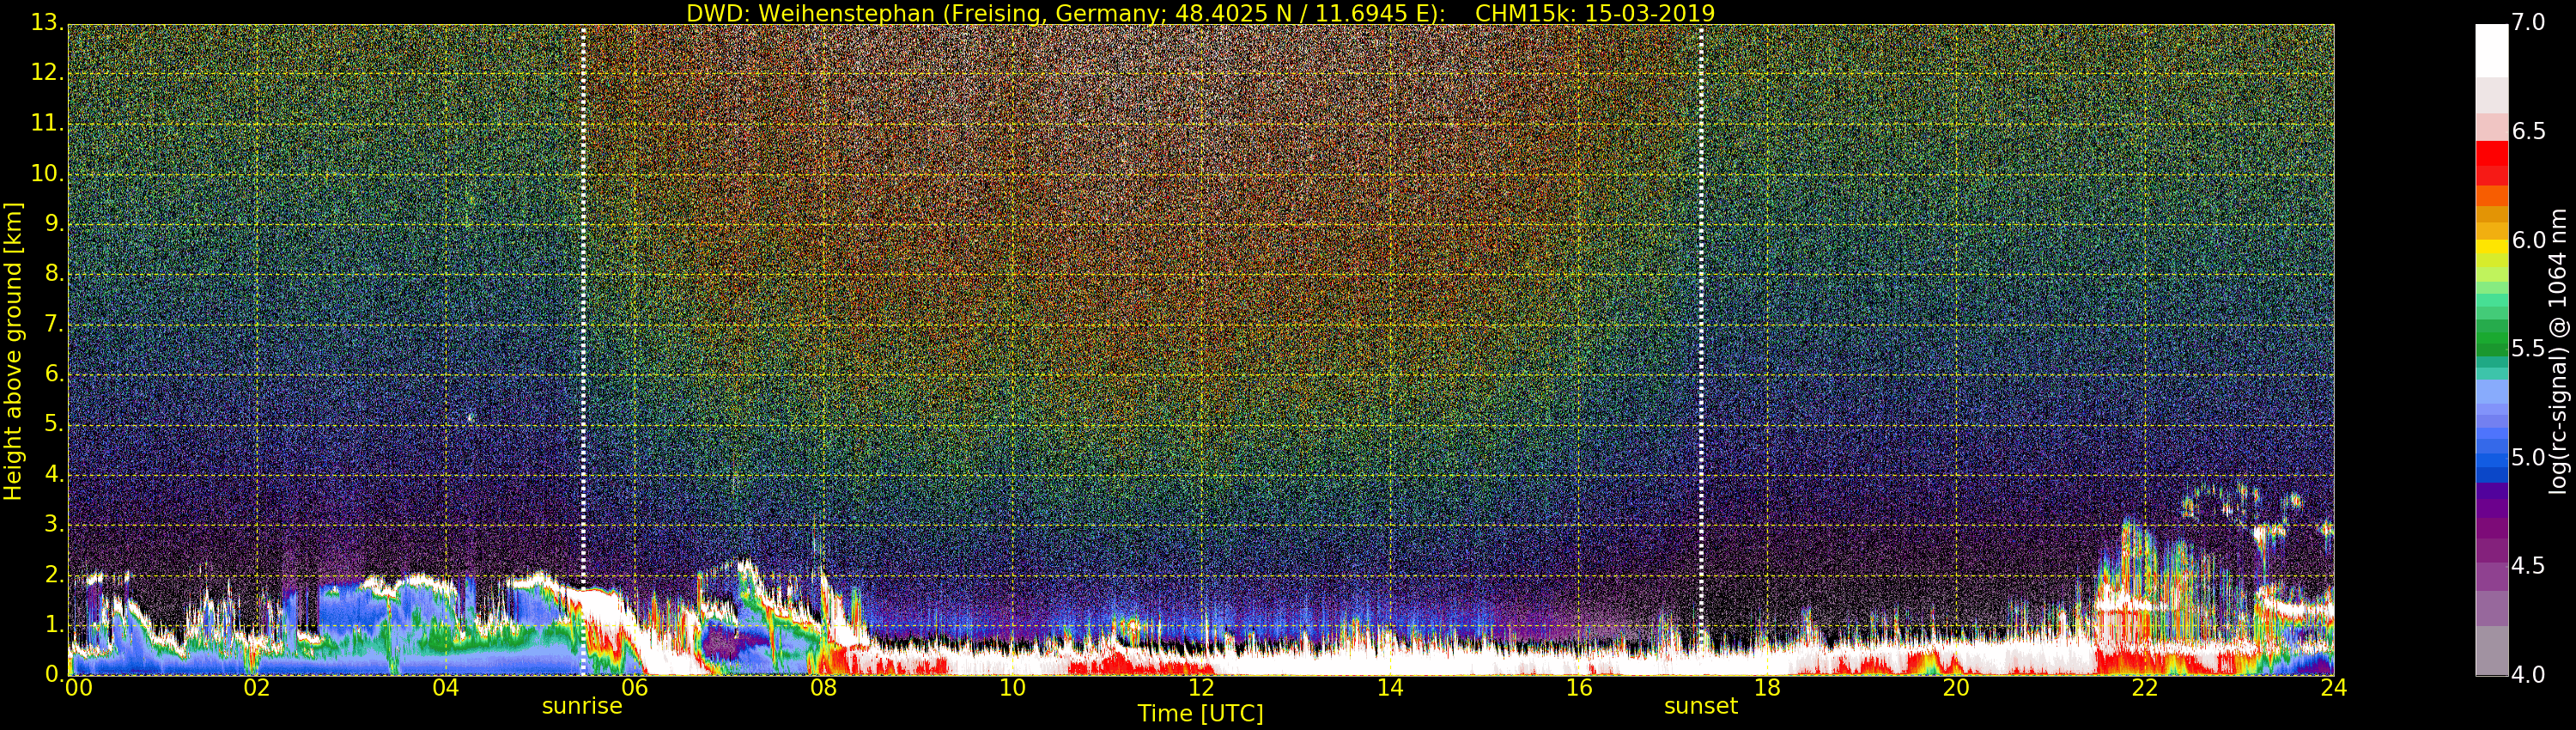Click the white segment at top of colorbar
This screenshot has width=2576, height=730.
coord(2492,50)
